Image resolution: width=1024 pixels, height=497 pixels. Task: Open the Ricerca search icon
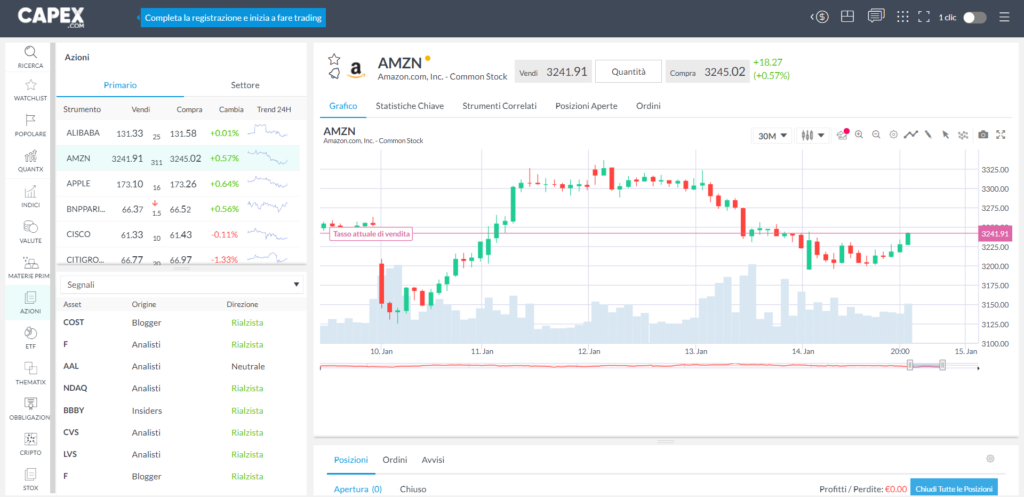click(x=31, y=57)
